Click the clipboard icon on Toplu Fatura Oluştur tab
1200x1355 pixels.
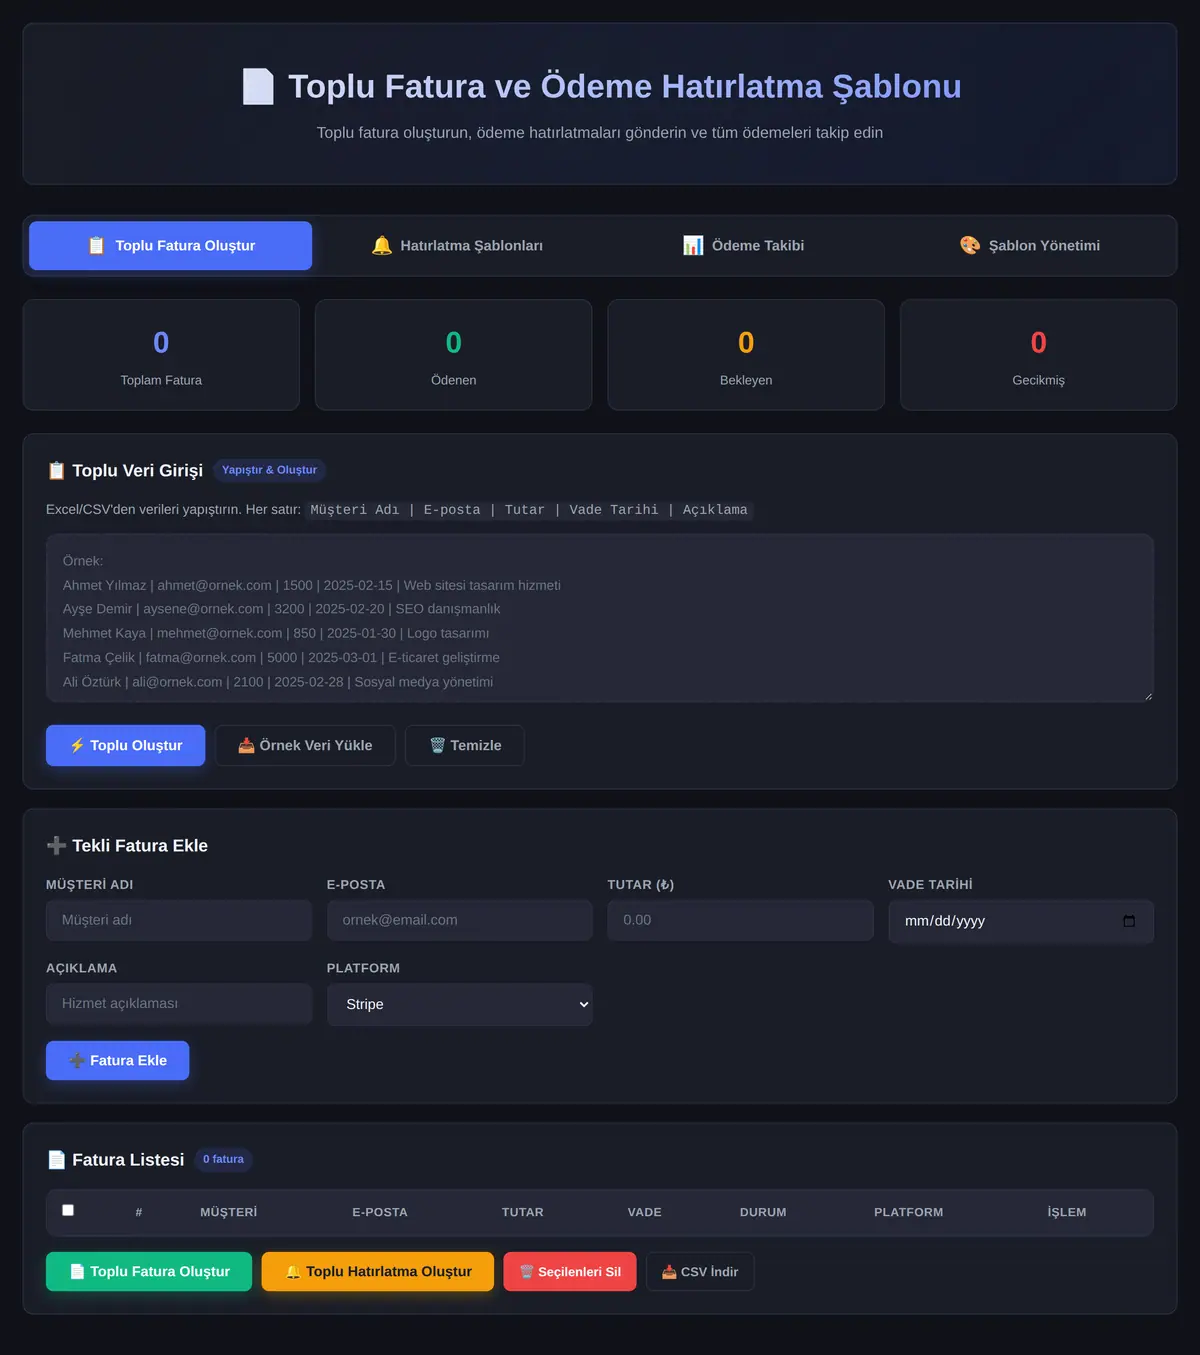point(96,246)
